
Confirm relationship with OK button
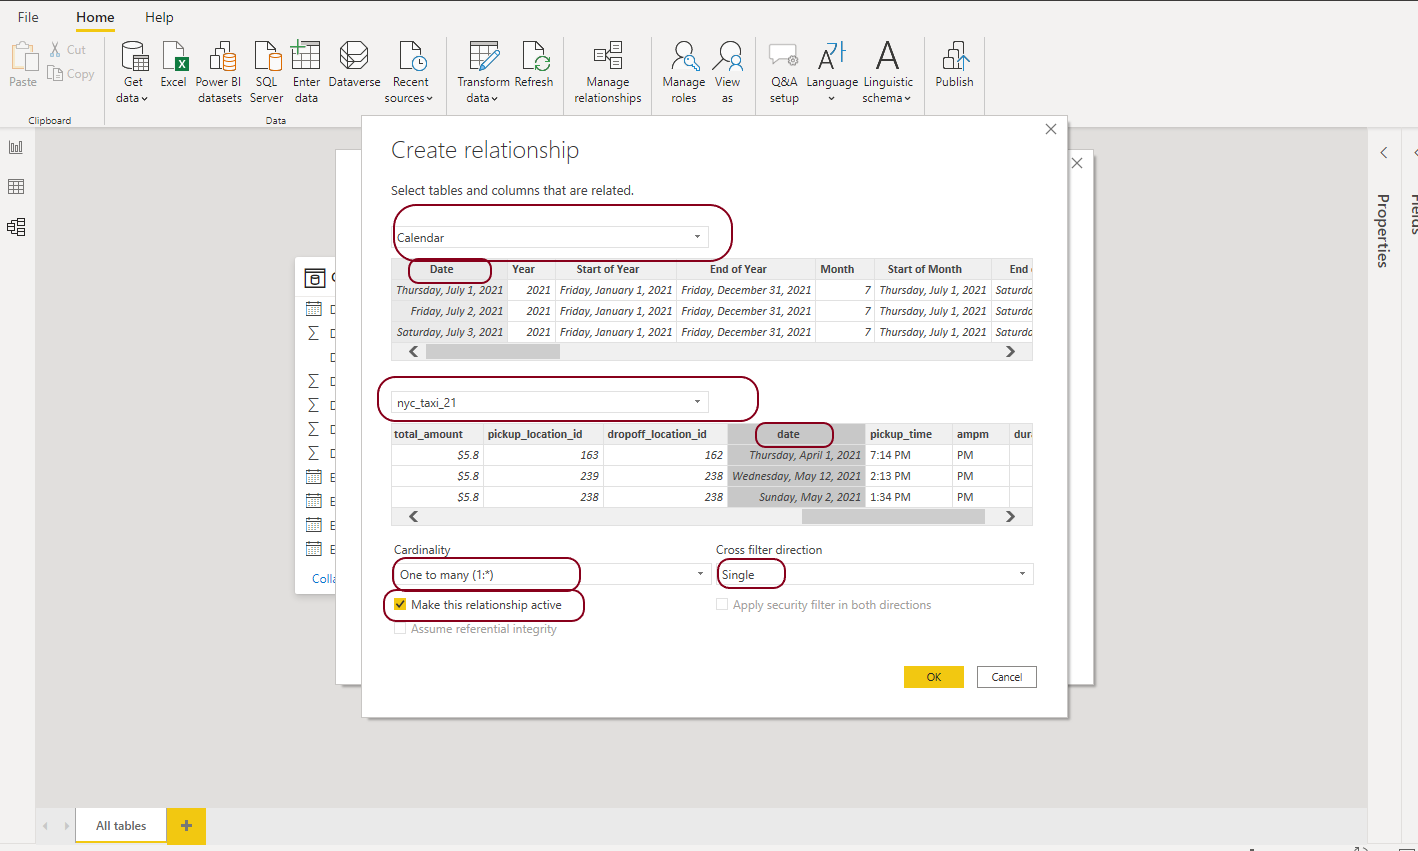pyautogui.click(x=933, y=677)
